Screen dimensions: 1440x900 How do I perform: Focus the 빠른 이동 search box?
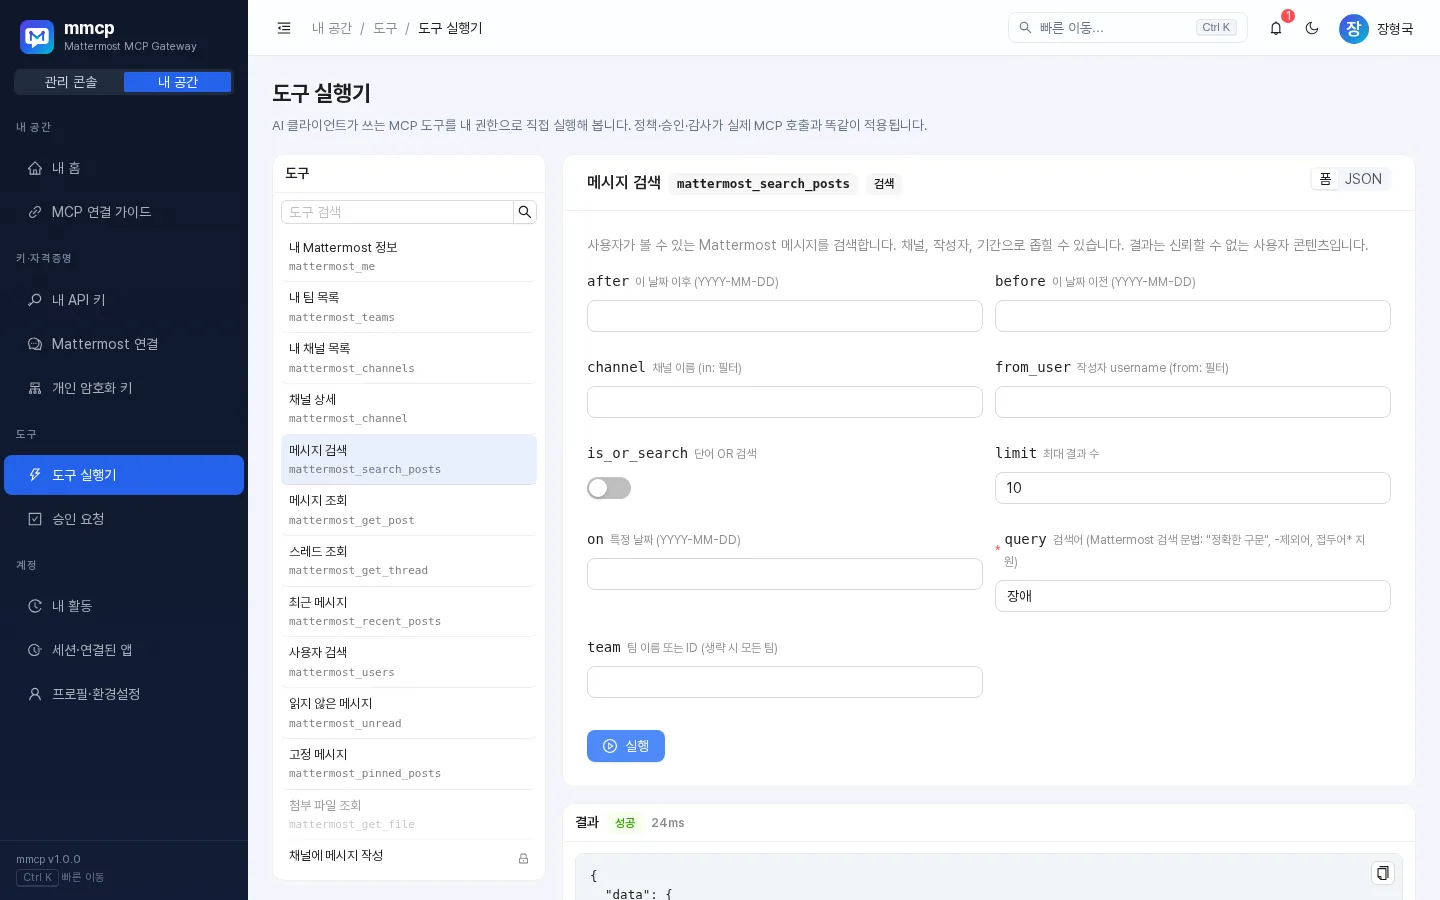(1128, 28)
